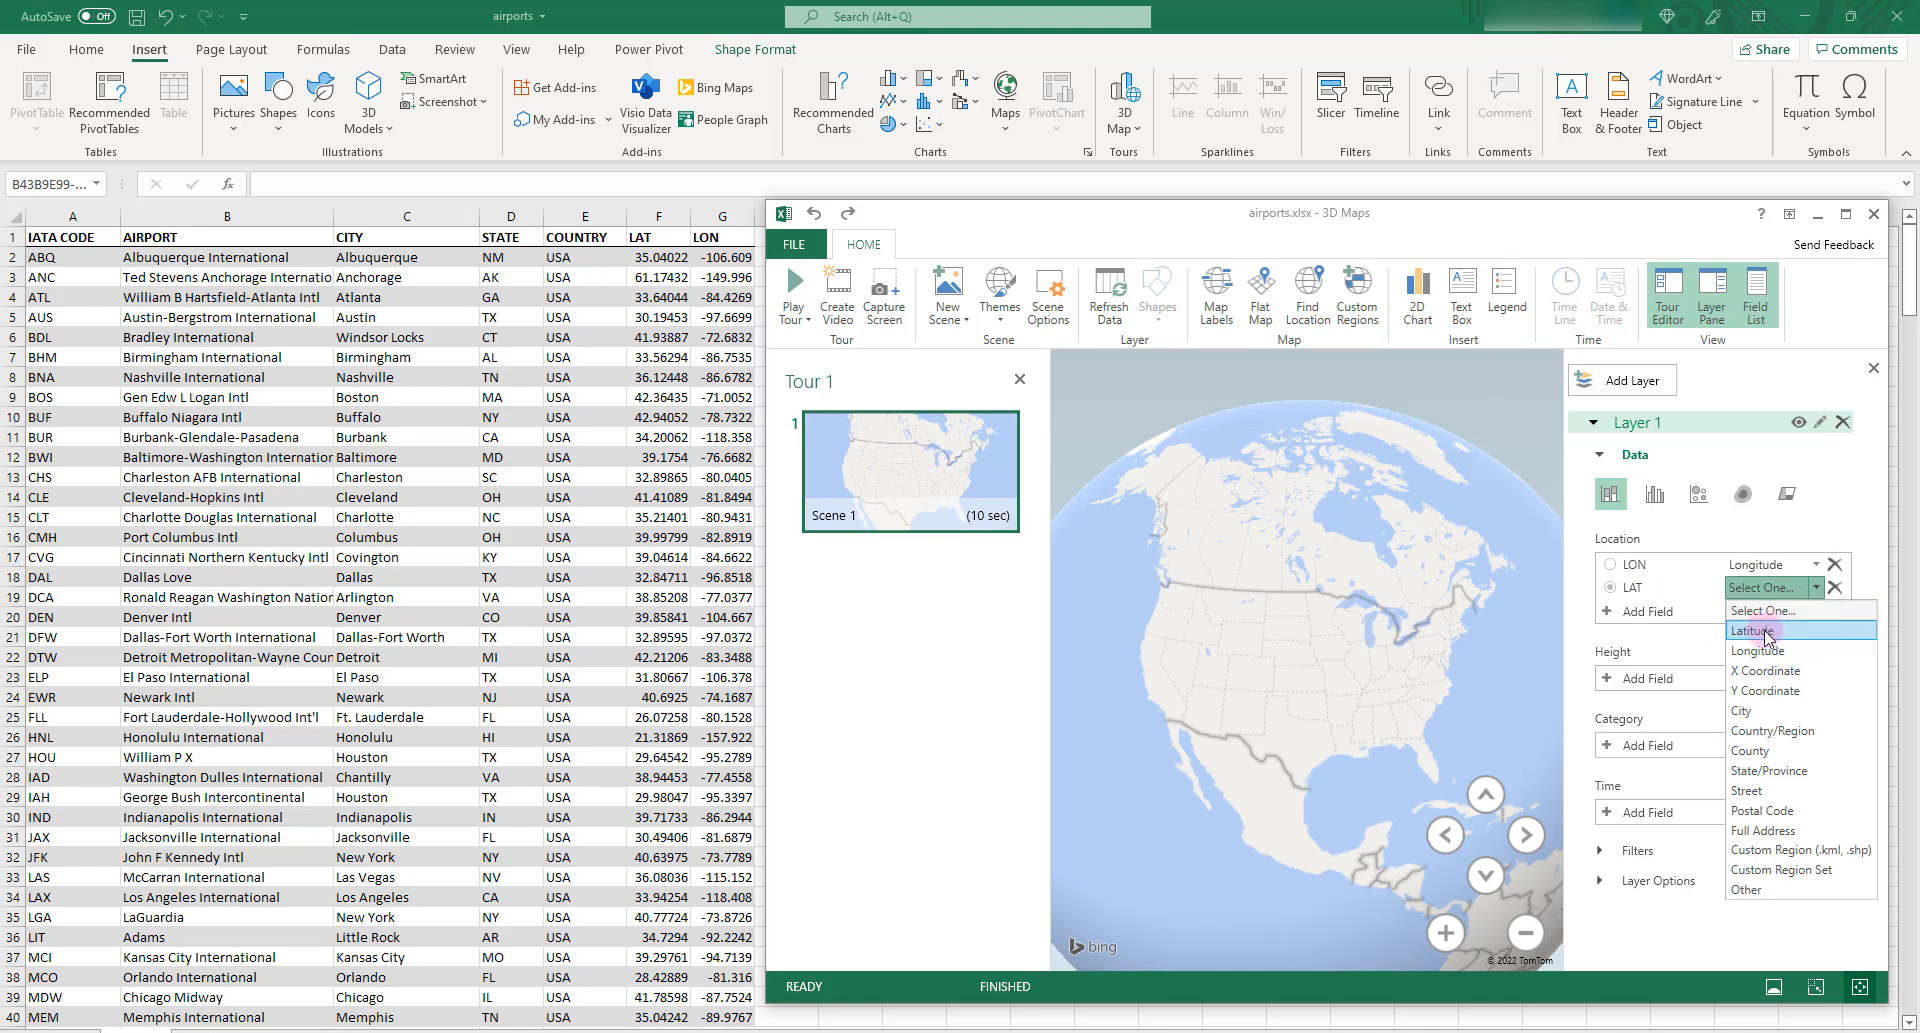The image size is (1920, 1033).
Task: Open Scene Options
Action: point(1048,296)
